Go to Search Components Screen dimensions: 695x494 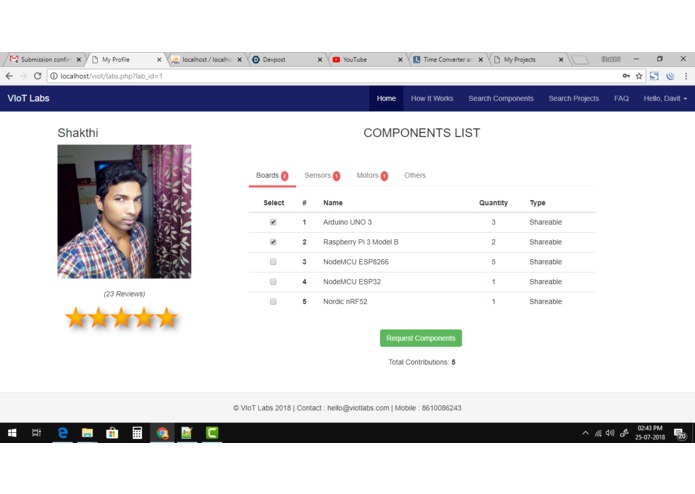click(x=501, y=98)
